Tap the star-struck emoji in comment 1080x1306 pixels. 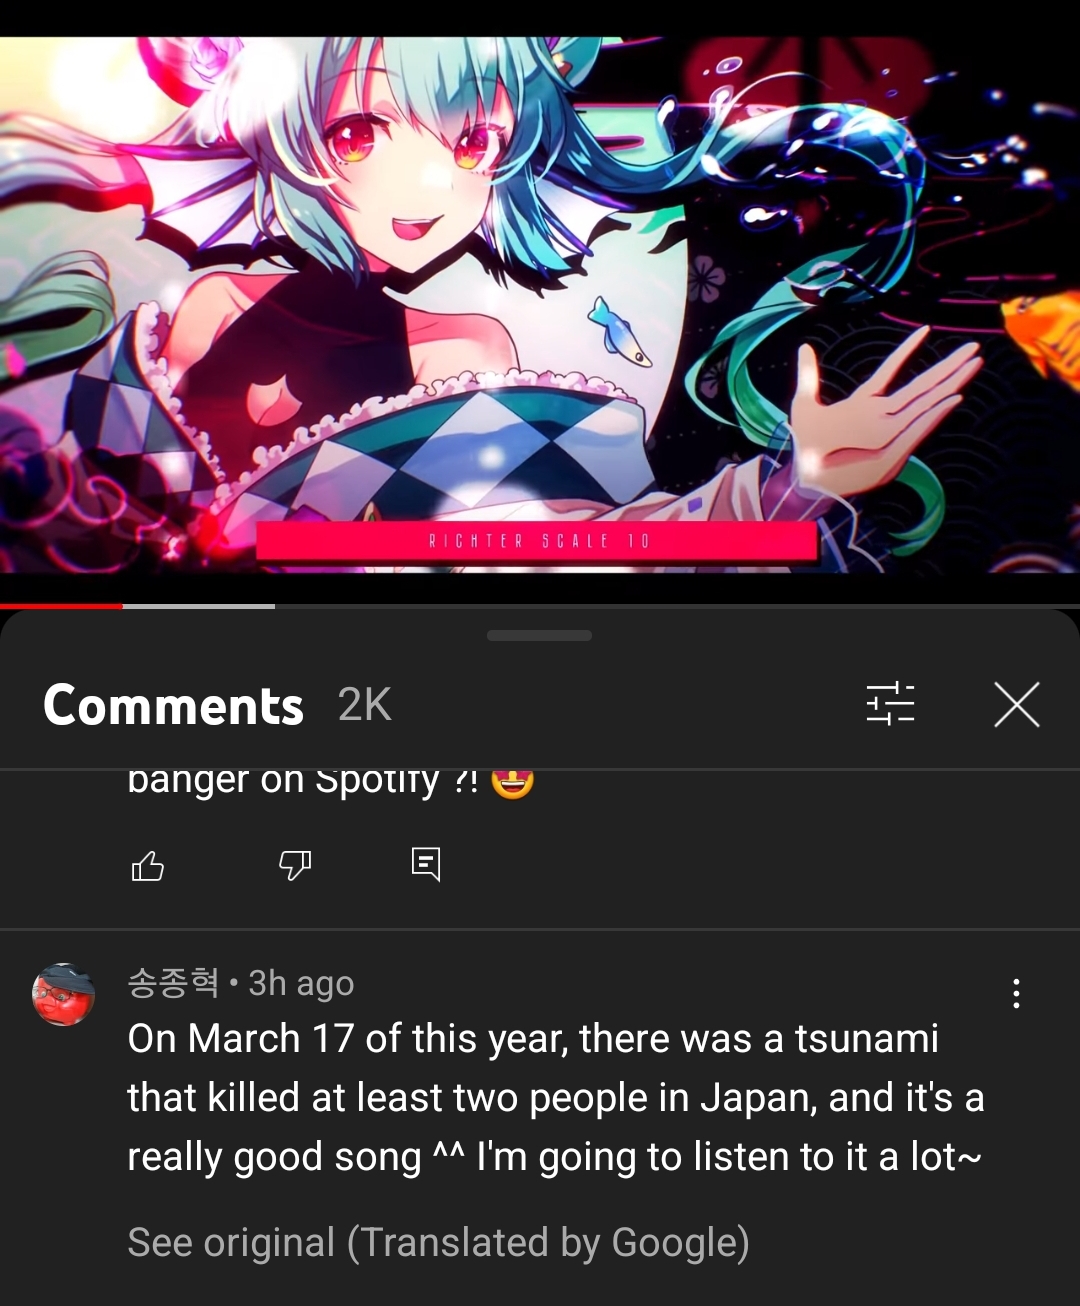512,781
